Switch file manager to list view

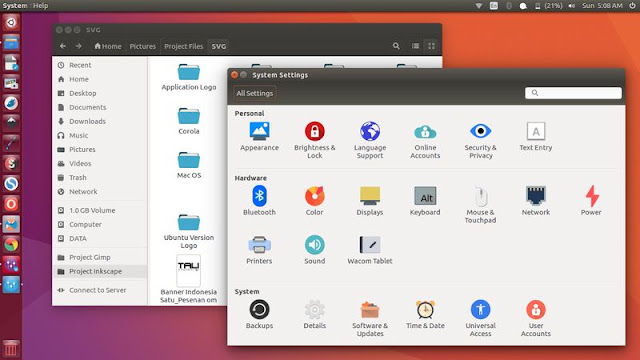click(x=415, y=46)
